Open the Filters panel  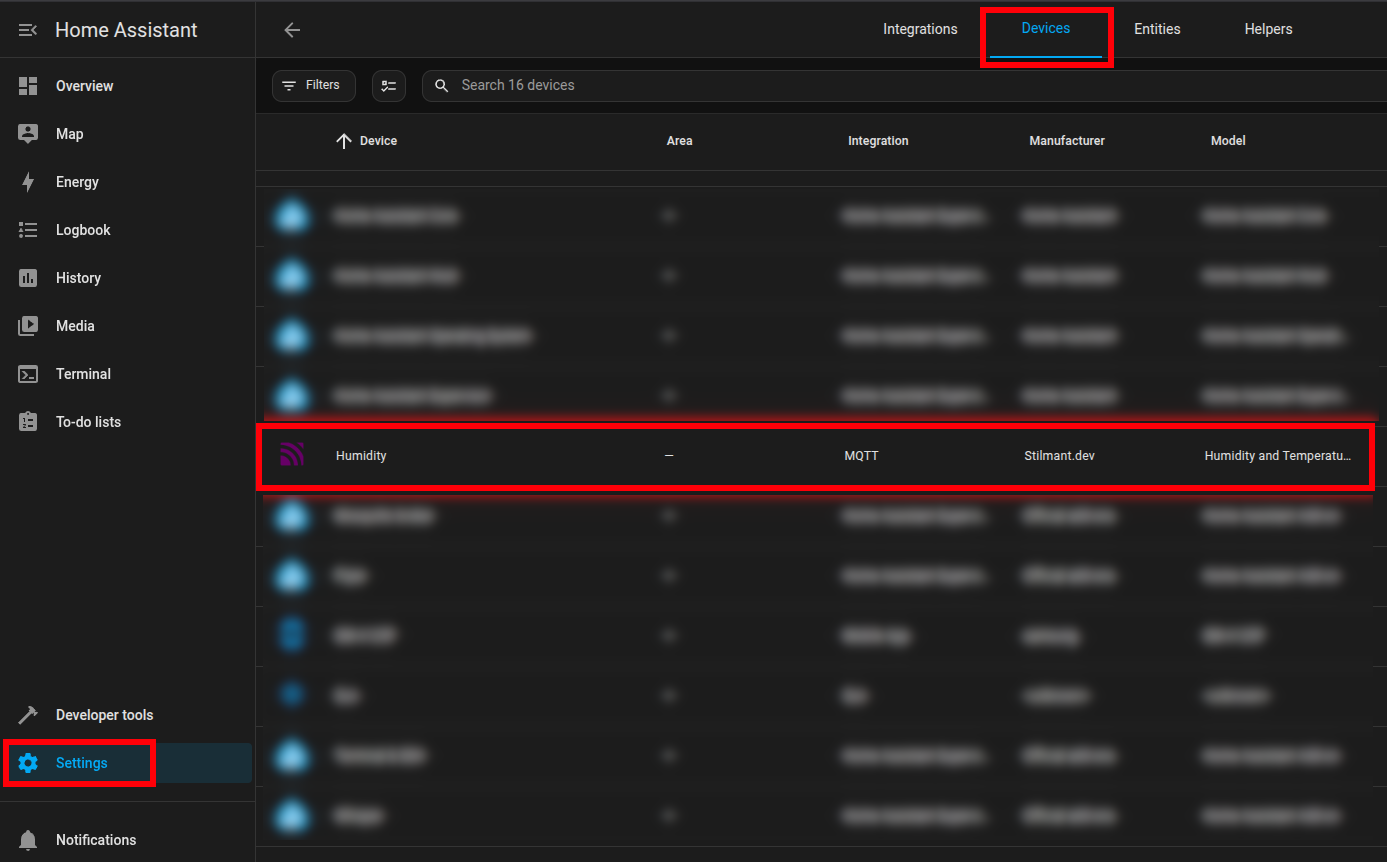point(313,86)
